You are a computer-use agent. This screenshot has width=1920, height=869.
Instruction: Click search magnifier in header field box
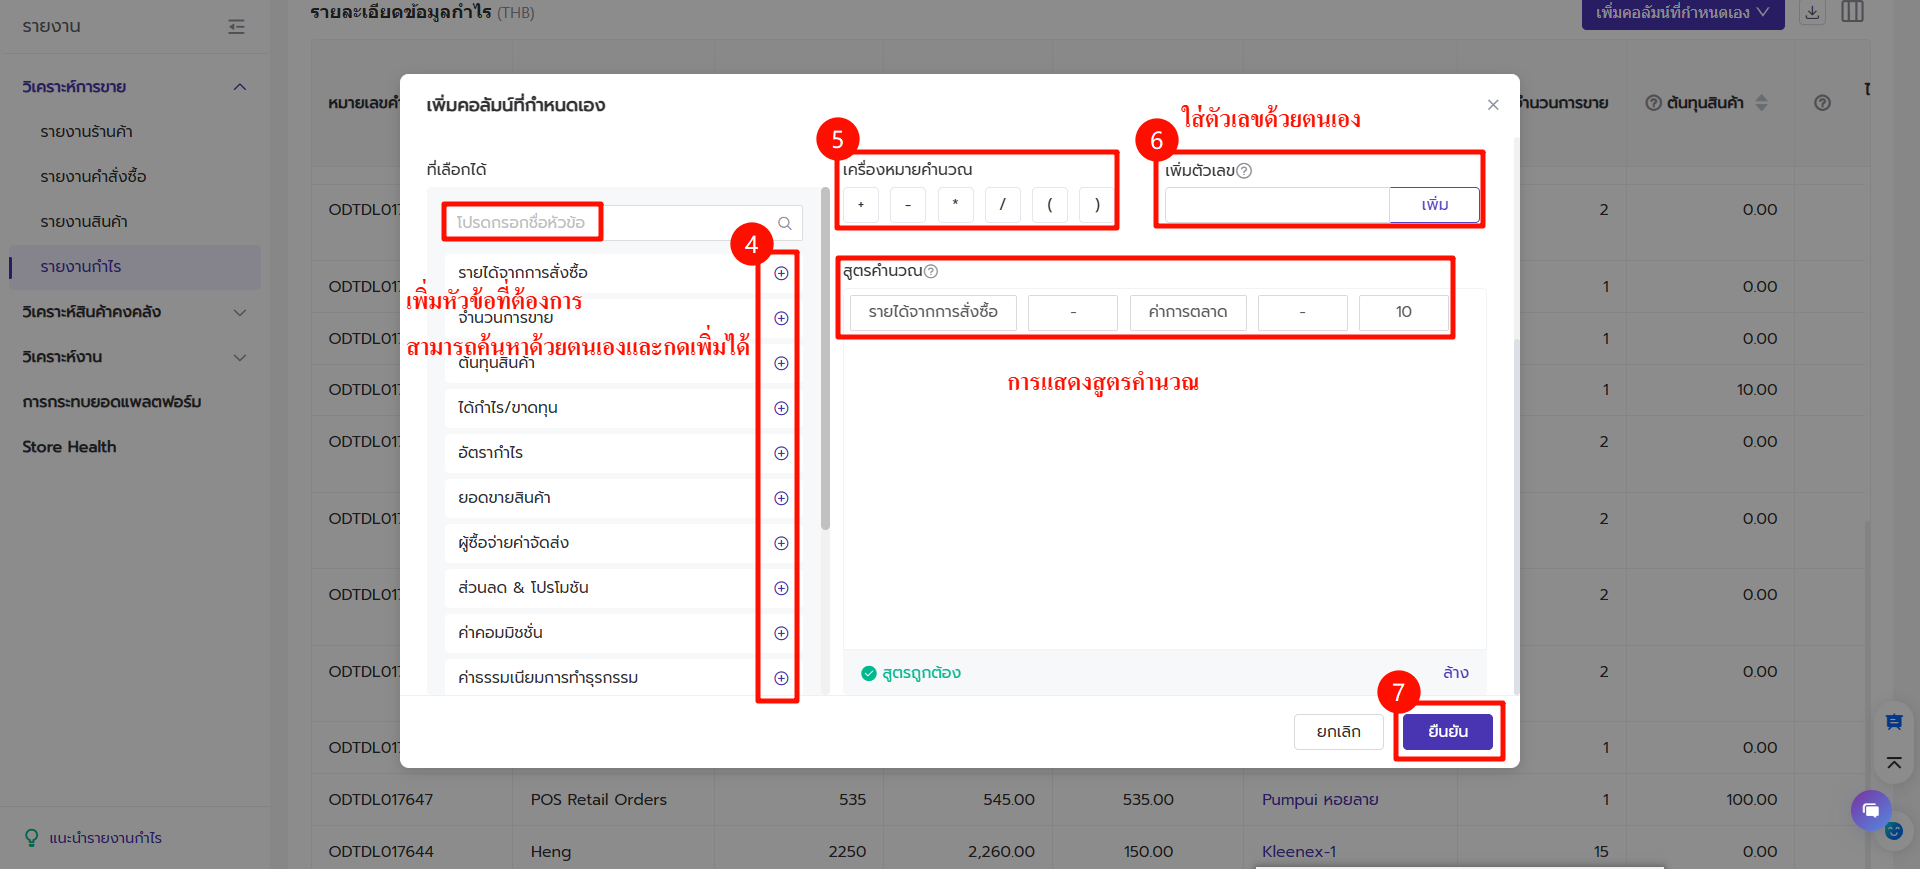pos(785,223)
